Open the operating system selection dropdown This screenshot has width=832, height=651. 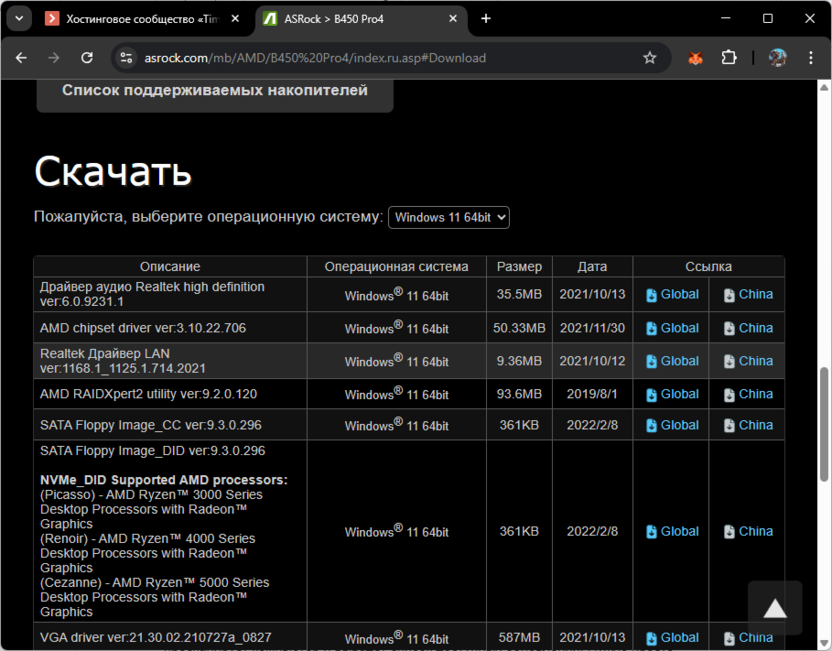coord(449,217)
